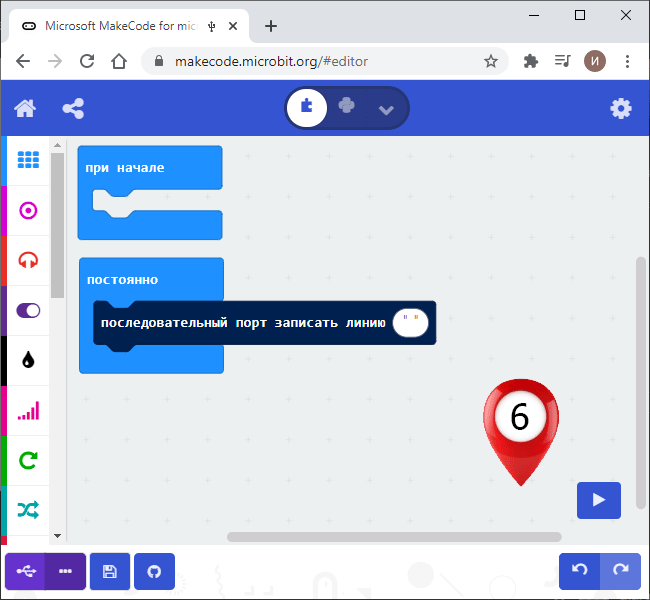
Task: Redo the last undone change
Action: coord(621,571)
